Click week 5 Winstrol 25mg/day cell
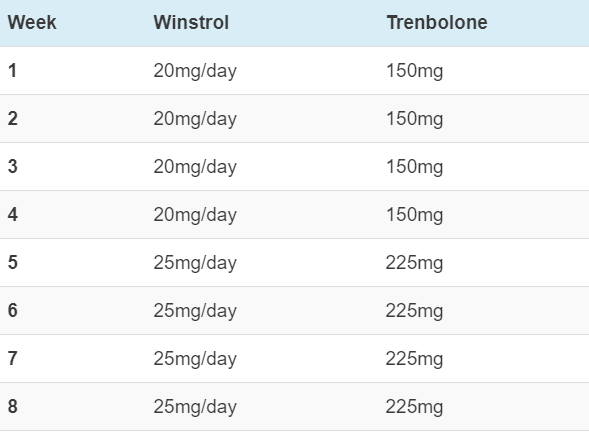Screen dimensions: 589x437 [195, 263]
